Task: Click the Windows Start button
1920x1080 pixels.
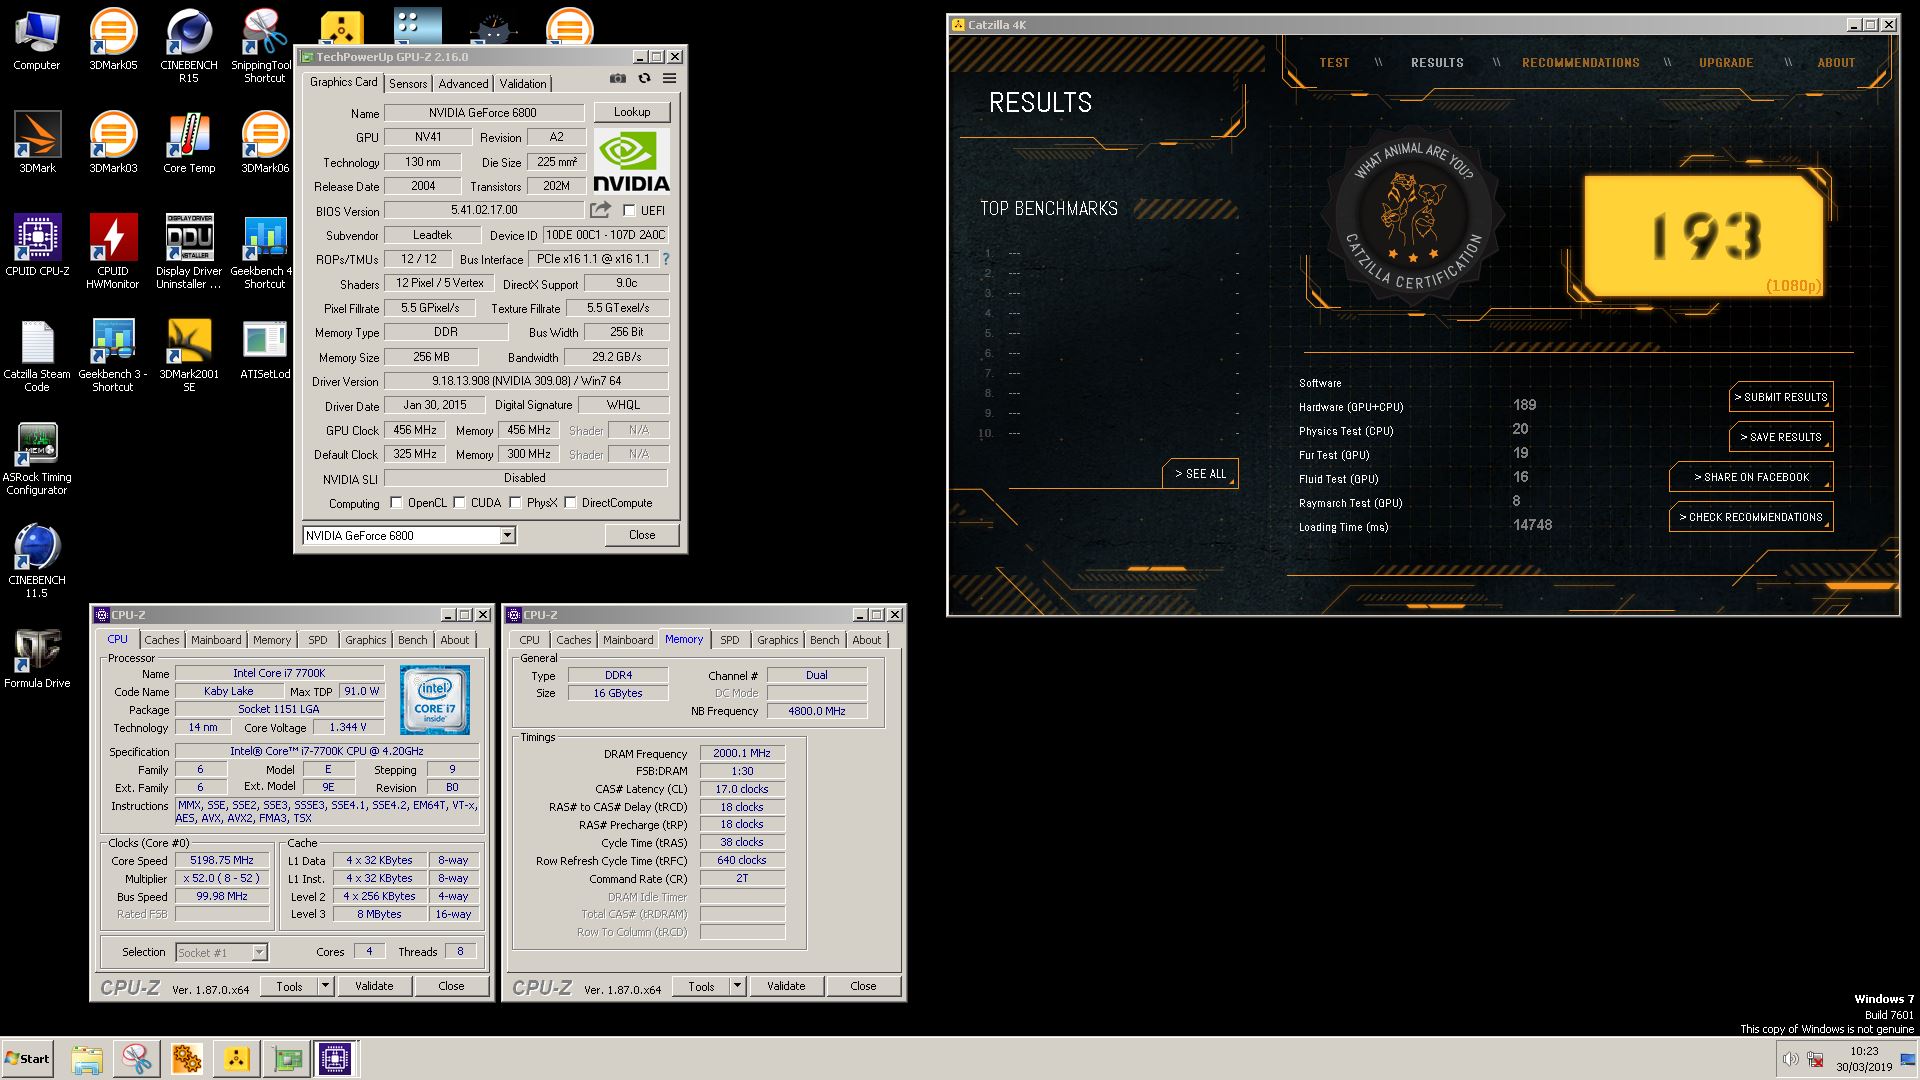Action: [28, 1059]
